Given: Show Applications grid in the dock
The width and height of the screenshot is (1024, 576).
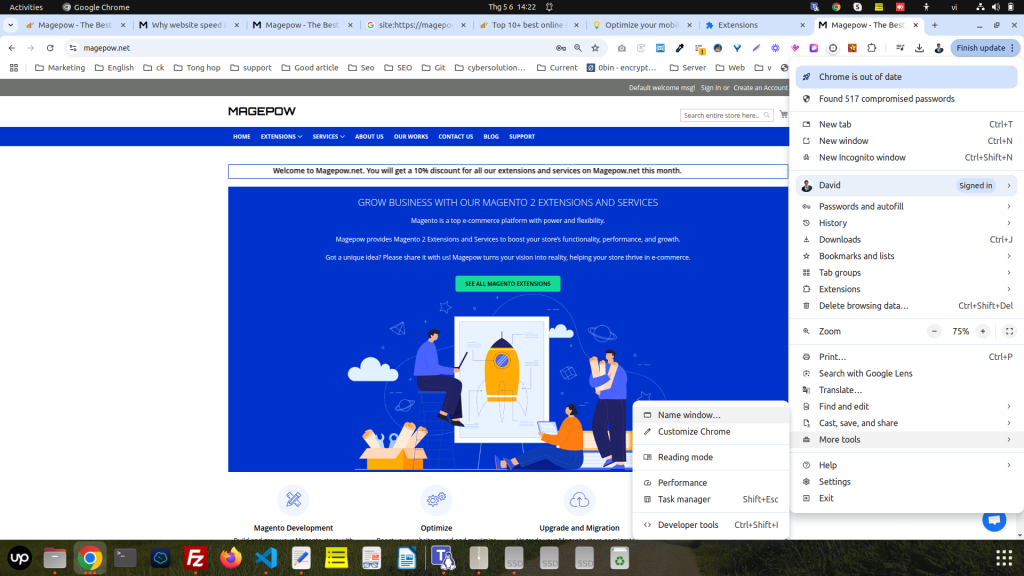Looking at the screenshot, I should (x=1003, y=558).
